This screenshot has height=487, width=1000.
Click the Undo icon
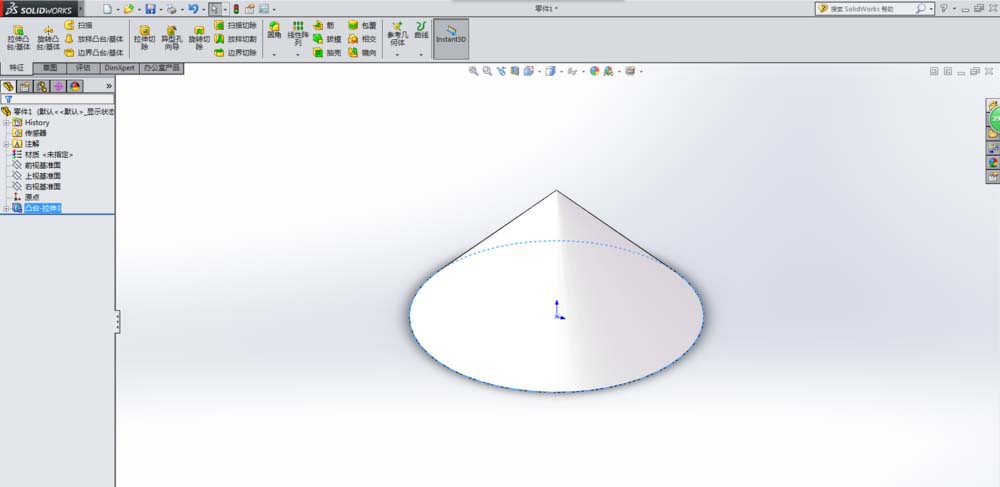193,9
